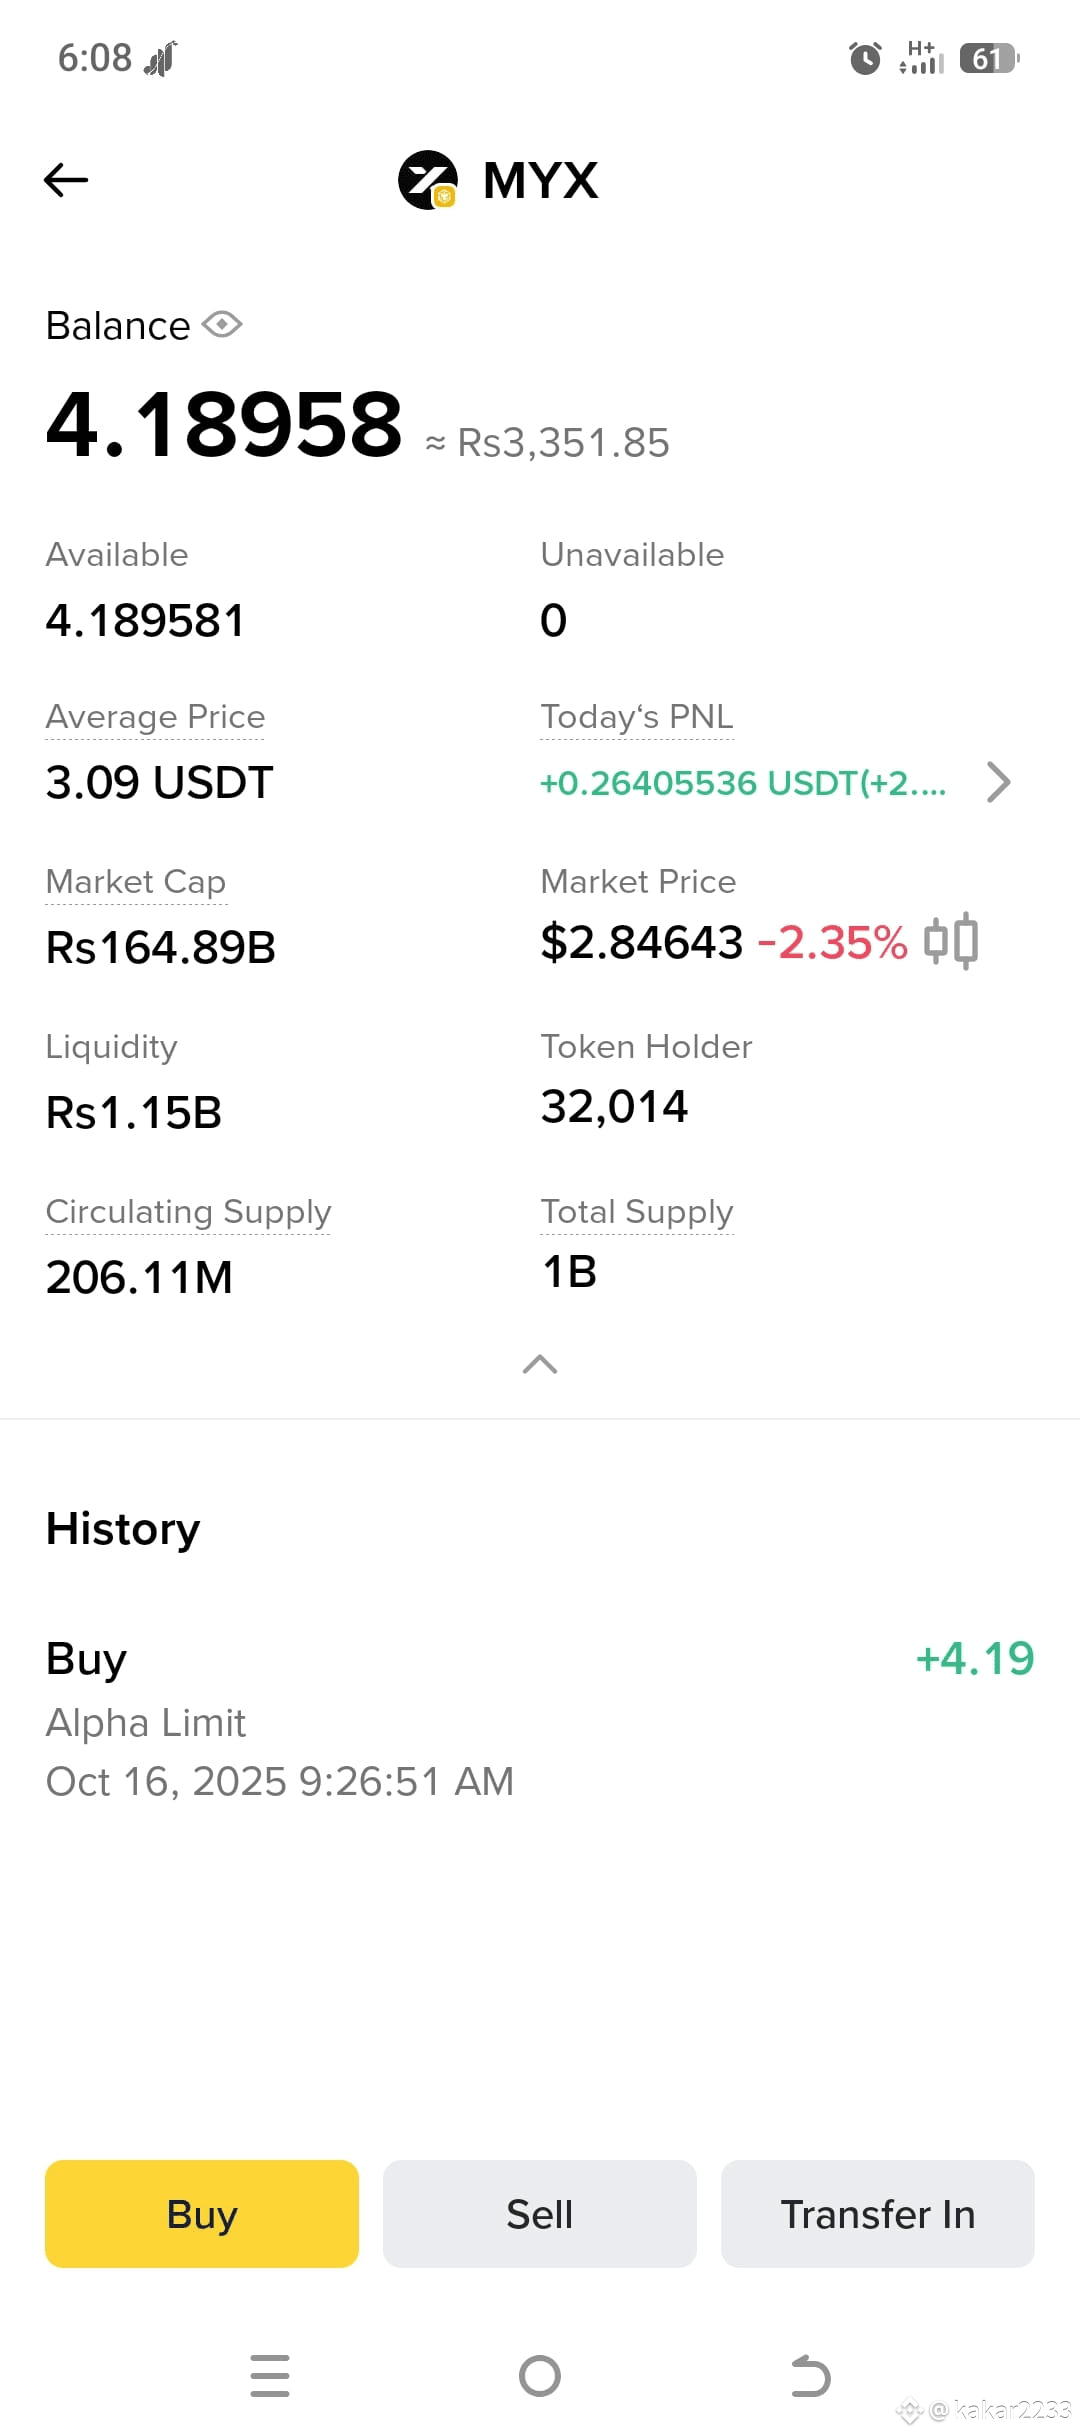Expand Today's PNL details chevron

pos(998,782)
